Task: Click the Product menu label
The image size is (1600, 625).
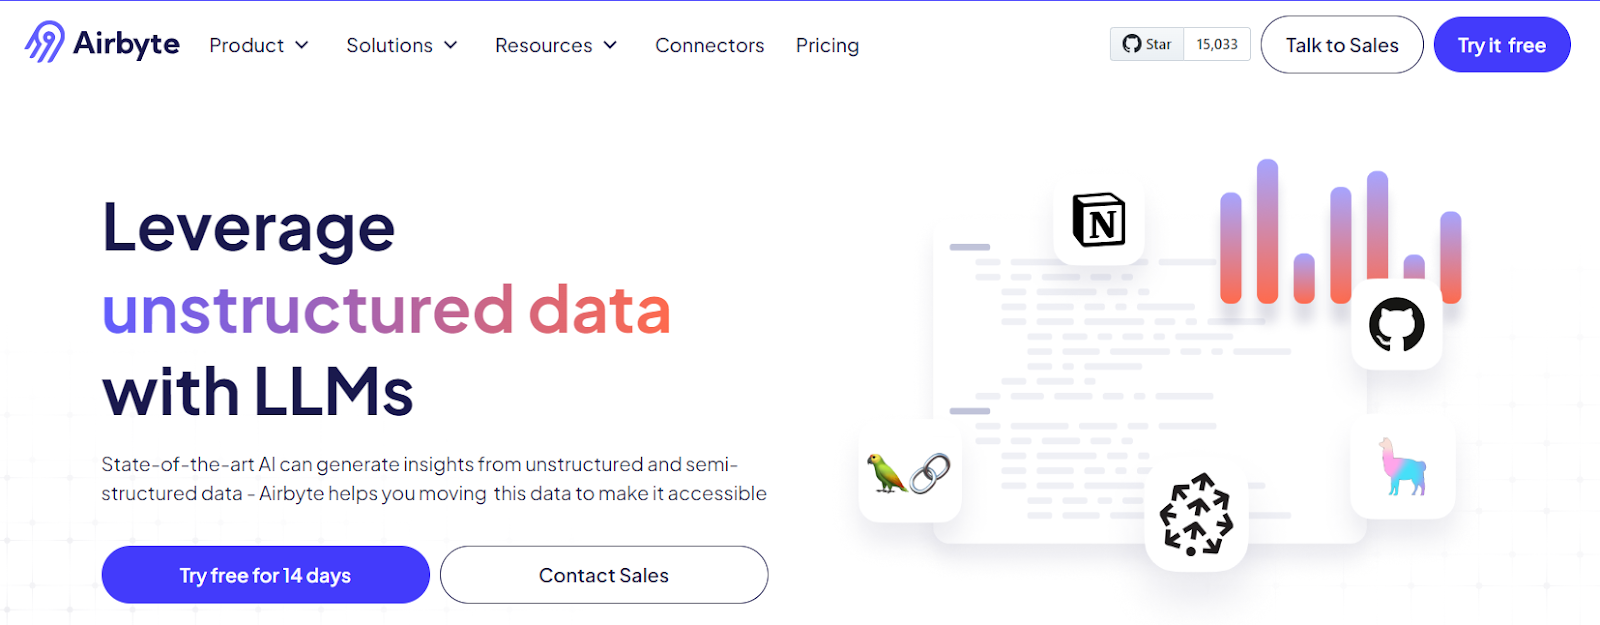Action: click(x=247, y=45)
